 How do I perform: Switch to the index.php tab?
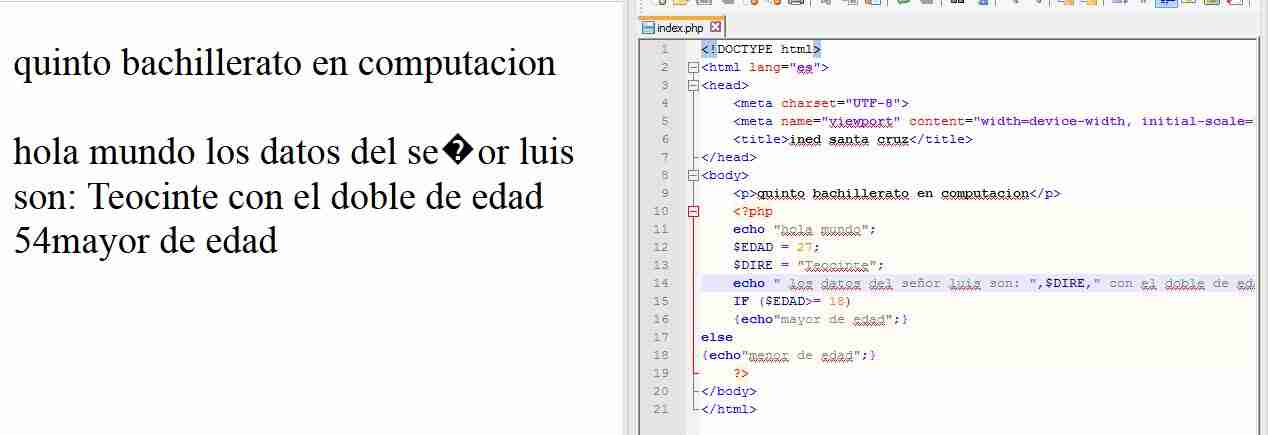[x=680, y=28]
